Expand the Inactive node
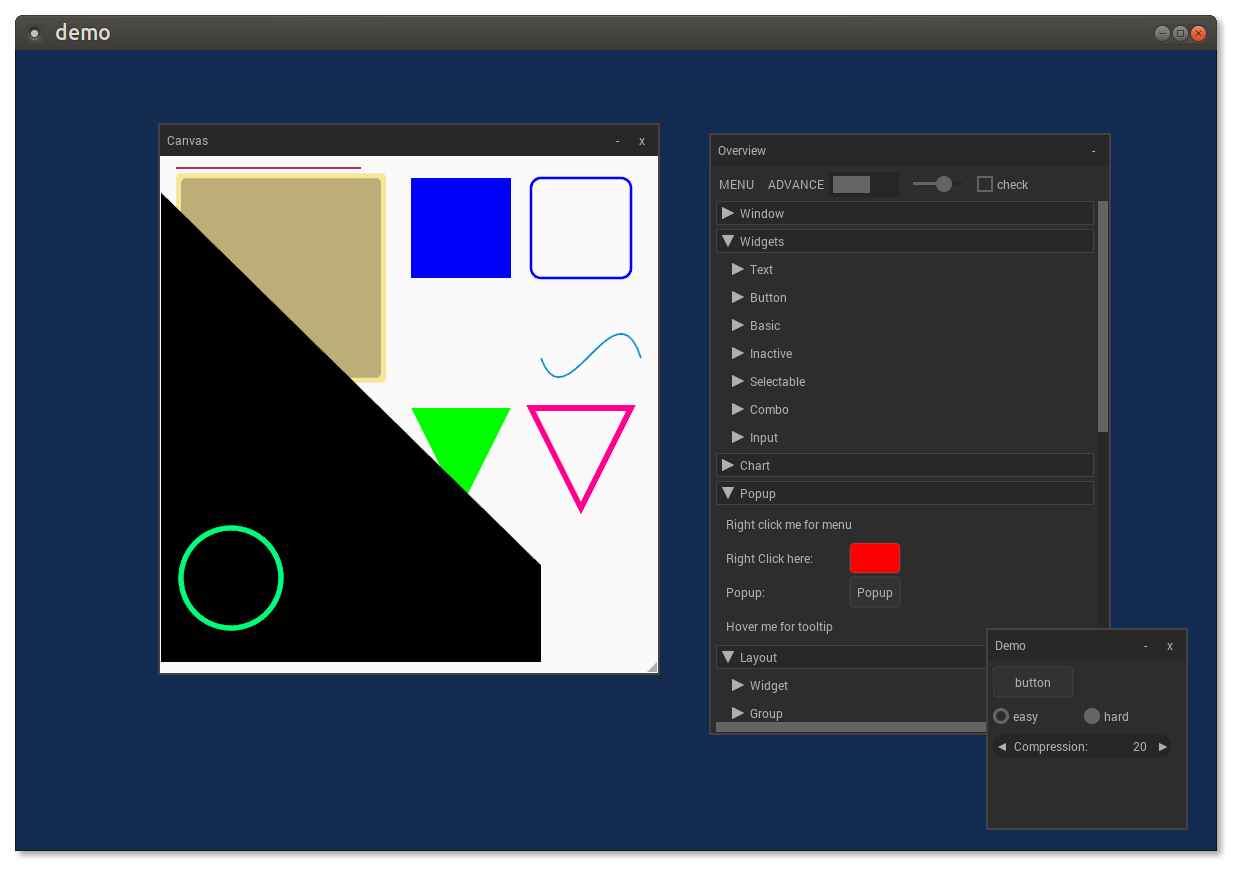The image size is (1236, 870). tap(738, 353)
